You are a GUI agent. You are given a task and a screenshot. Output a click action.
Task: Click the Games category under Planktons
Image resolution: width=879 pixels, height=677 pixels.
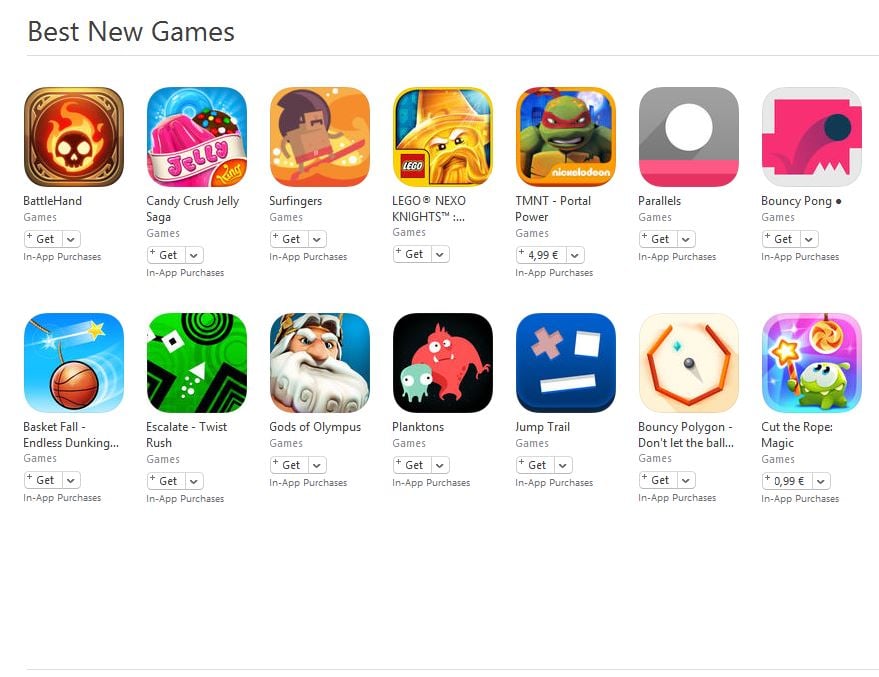[x=409, y=443]
